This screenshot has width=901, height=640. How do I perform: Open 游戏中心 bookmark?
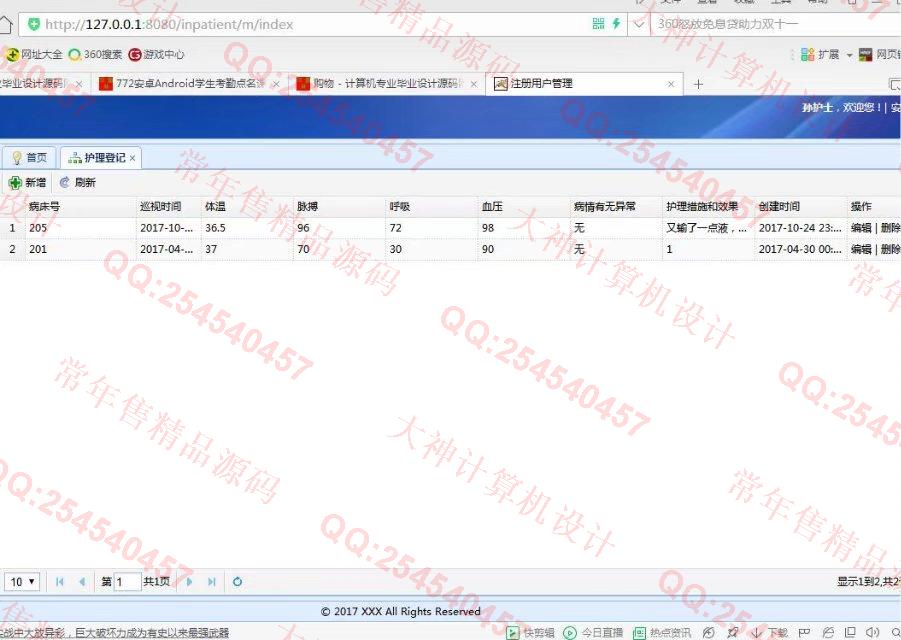pyautogui.click(x=157, y=55)
